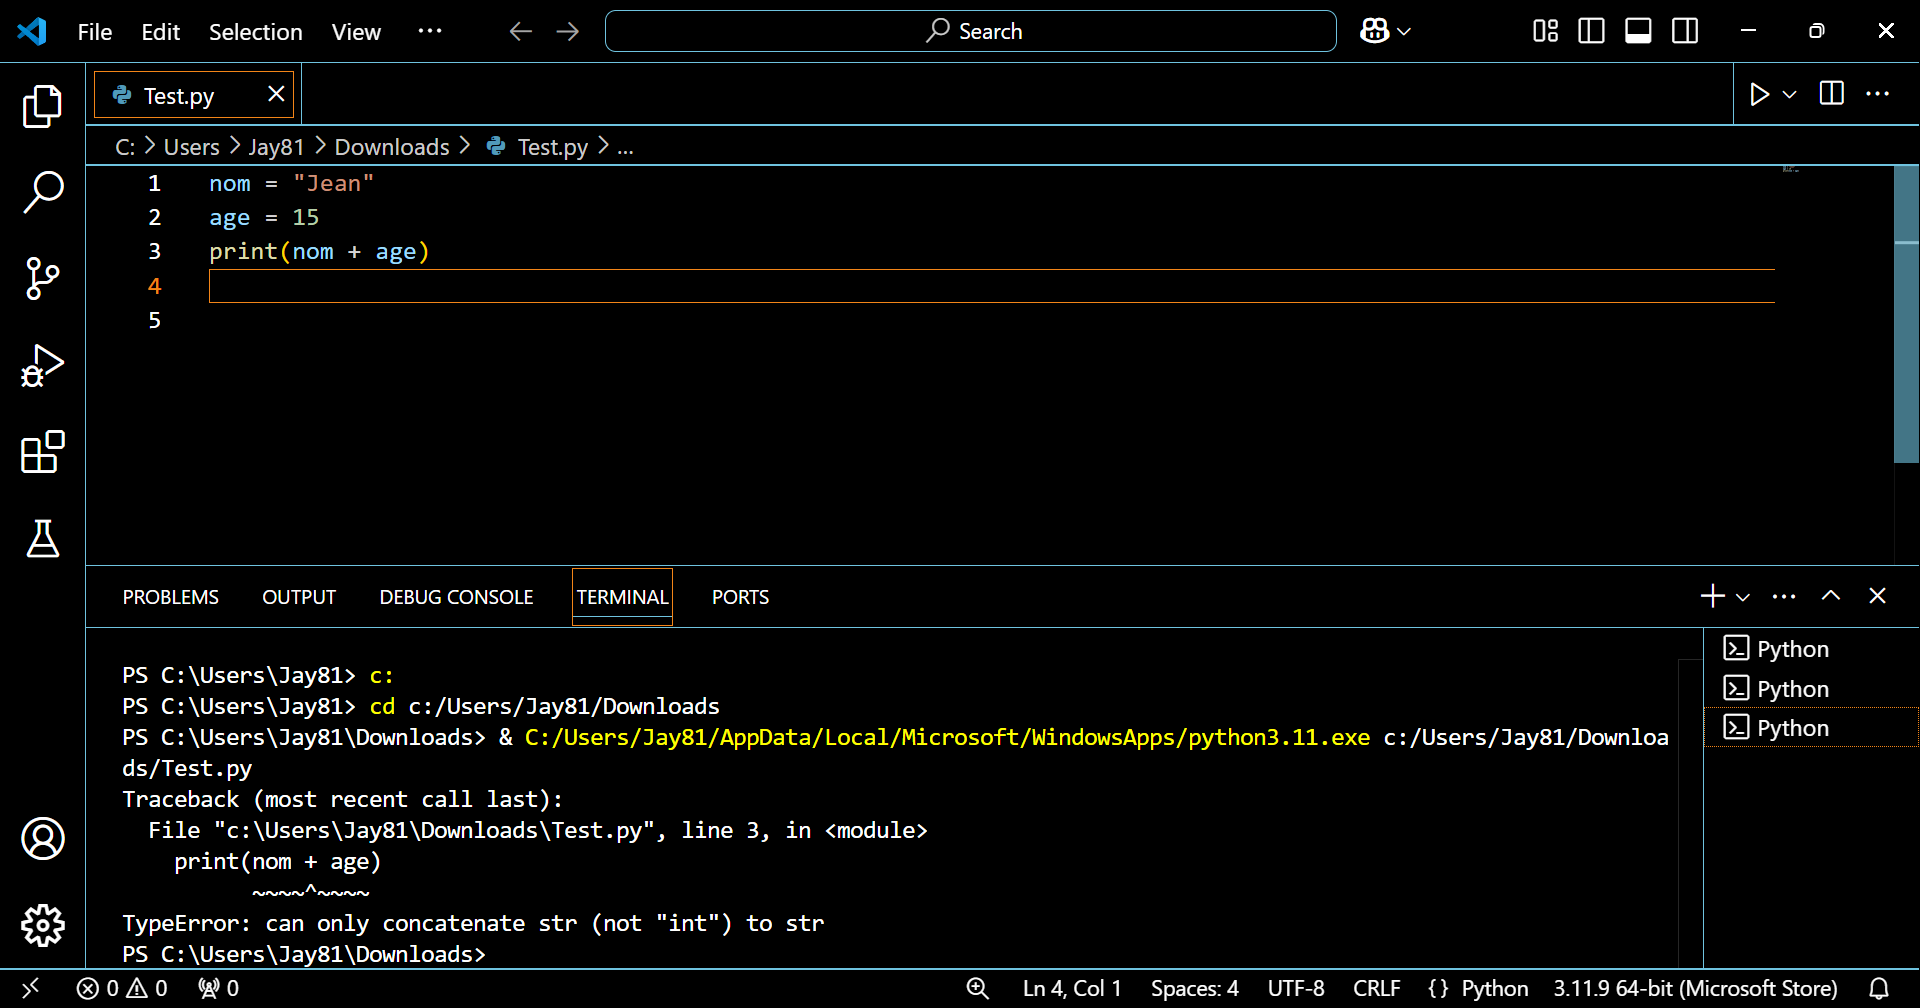Viewport: 1920px width, 1008px height.
Task: Open the Extensions view
Action: [x=42, y=453]
